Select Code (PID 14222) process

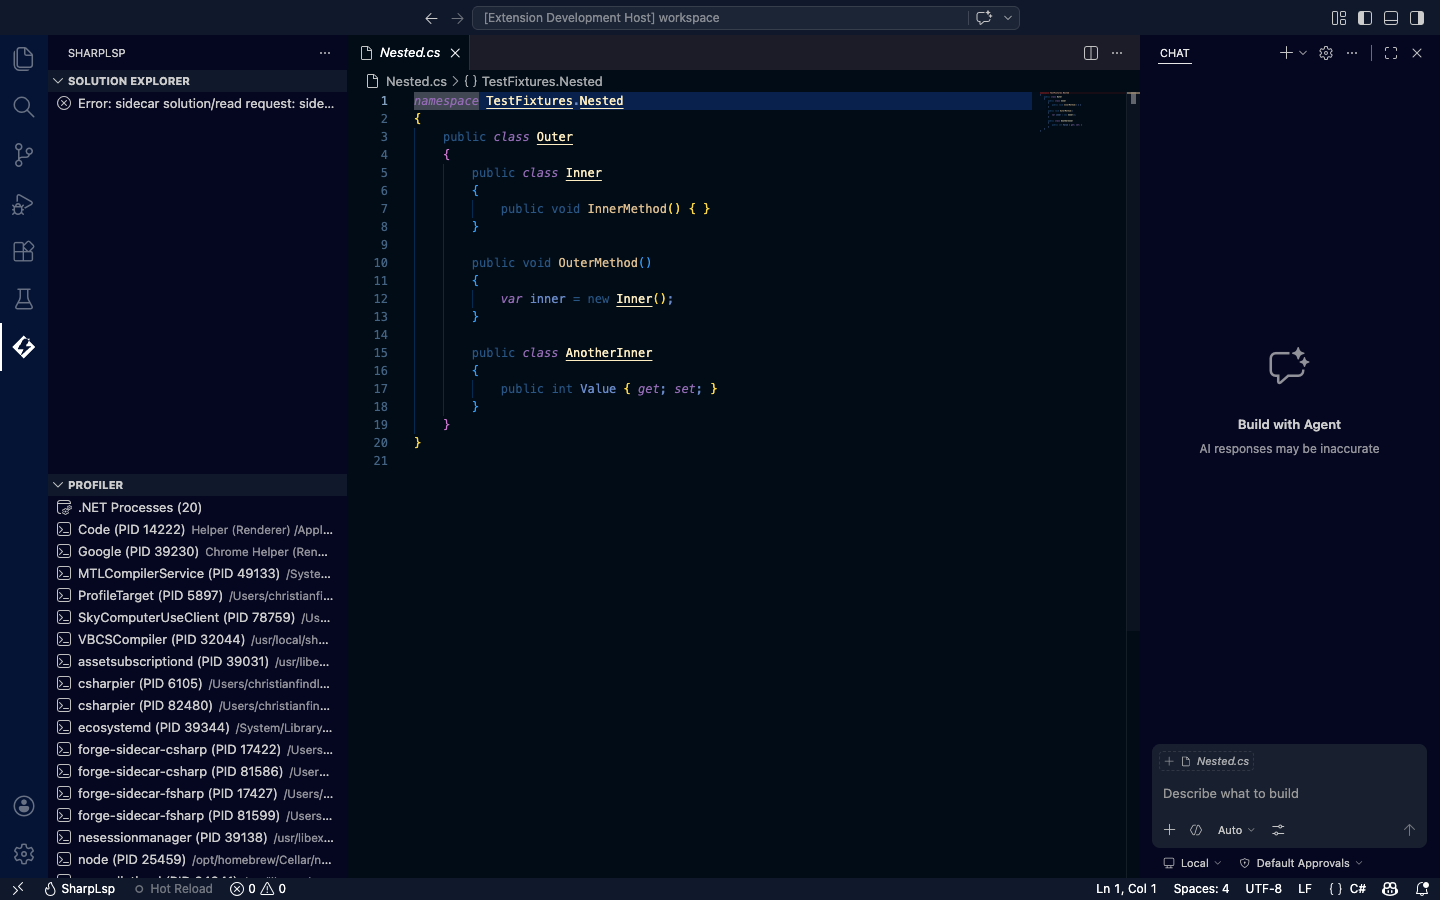(x=197, y=529)
